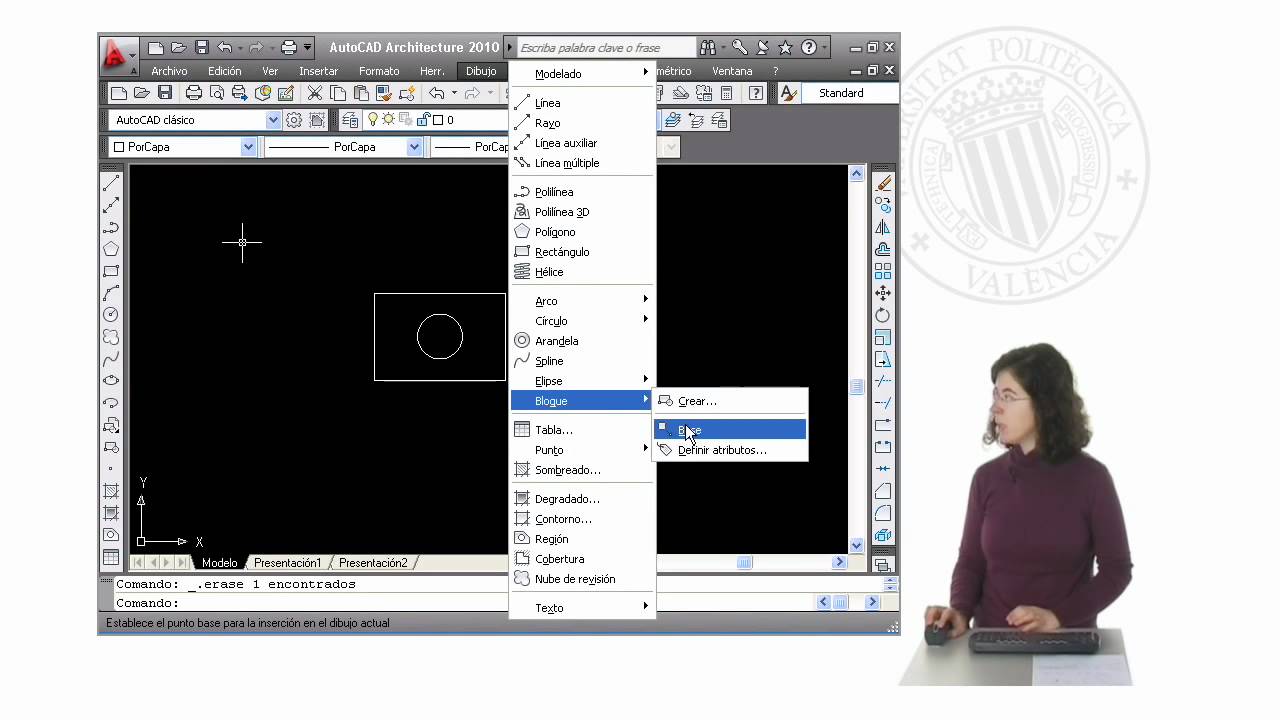Click Favorites star icon in title bar
The height and width of the screenshot is (720, 1280).
(x=785, y=47)
